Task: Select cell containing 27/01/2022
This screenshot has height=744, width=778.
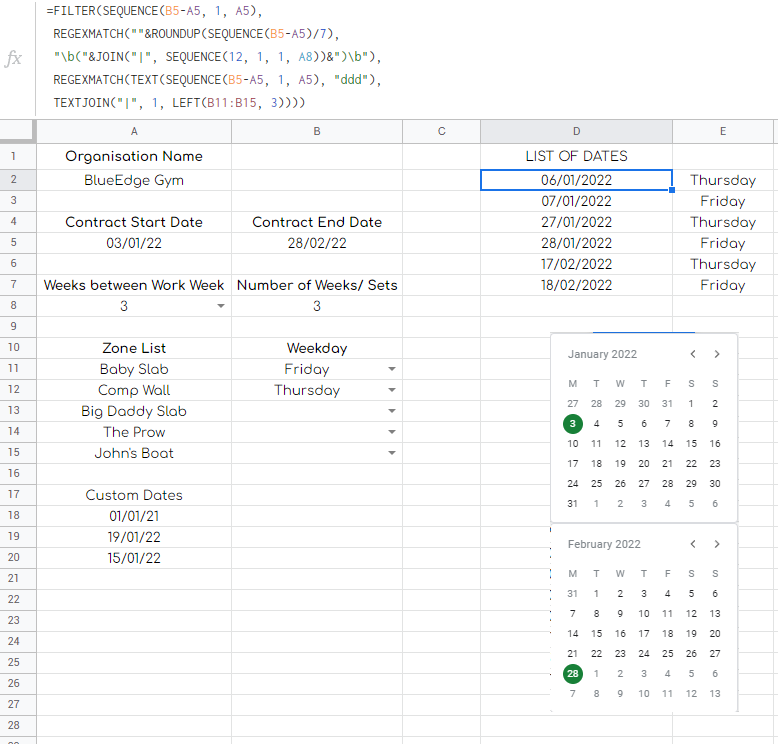Action: click(577, 222)
